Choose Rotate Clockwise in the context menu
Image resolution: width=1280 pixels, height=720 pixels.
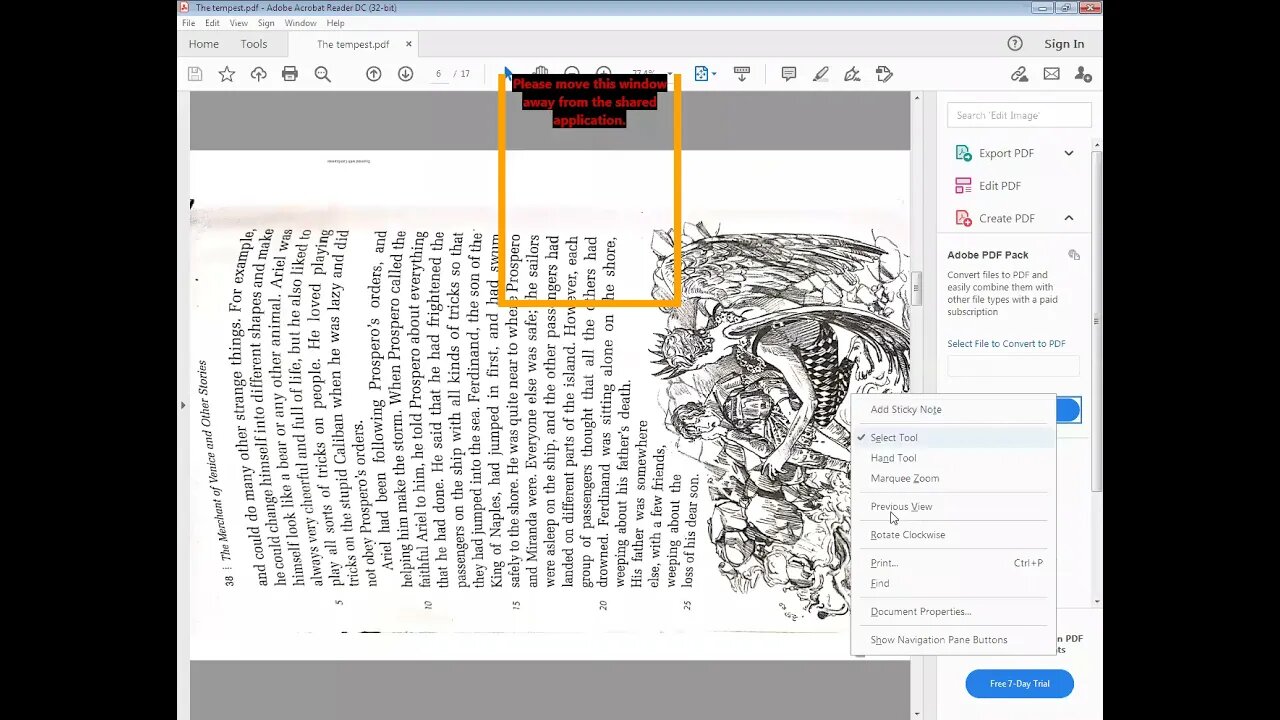coord(953,535)
